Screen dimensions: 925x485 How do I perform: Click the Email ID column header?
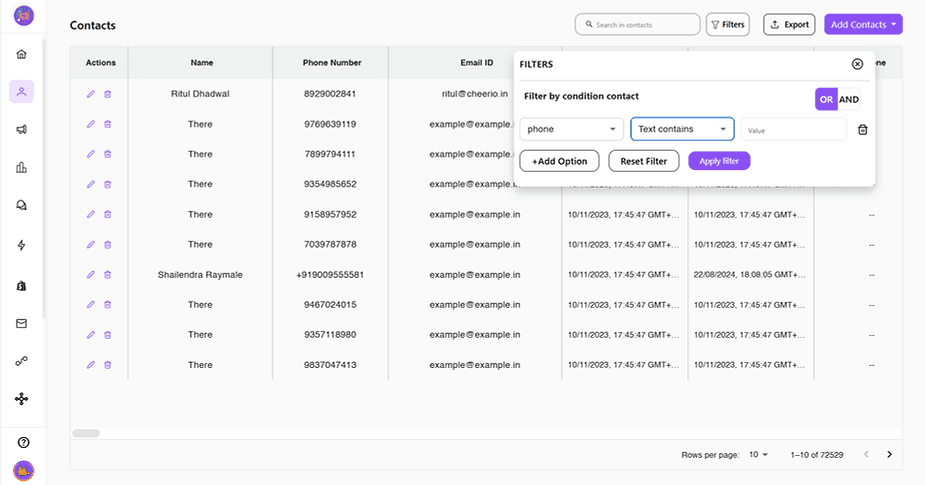[x=477, y=63]
